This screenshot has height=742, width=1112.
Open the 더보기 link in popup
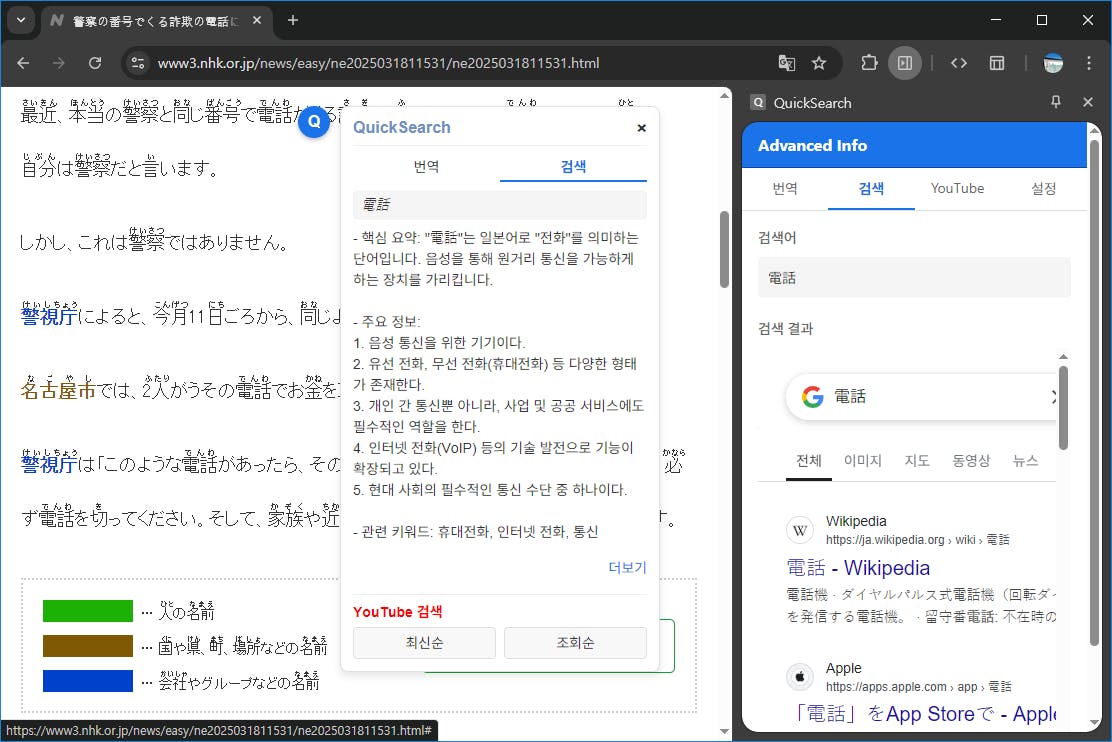[x=627, y=567]
